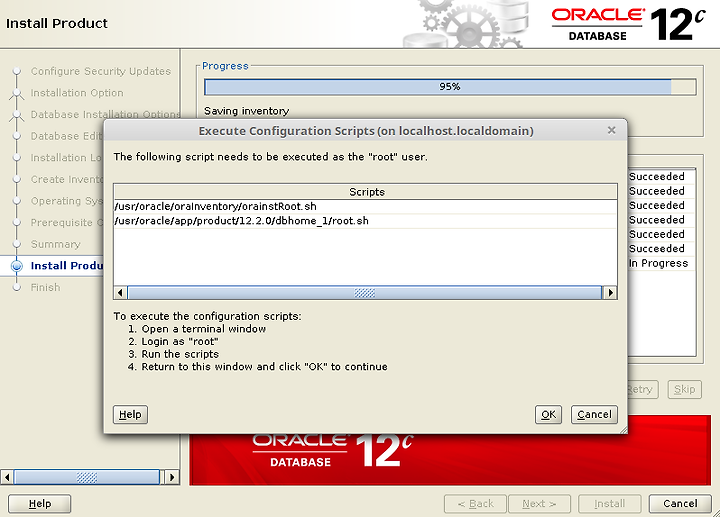Screen dimensions: 720x517
Task: Click the In Progress status entry
Action: point(658,263)
